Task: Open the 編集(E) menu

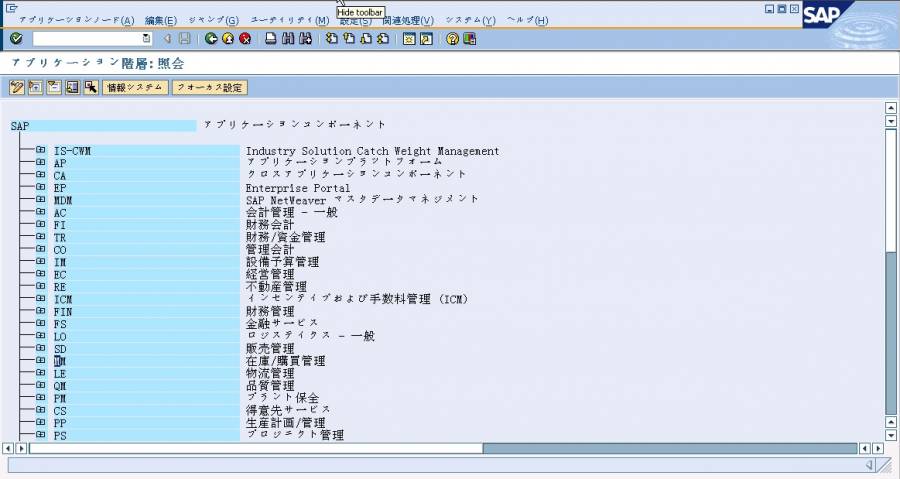Action: point(160,20)
